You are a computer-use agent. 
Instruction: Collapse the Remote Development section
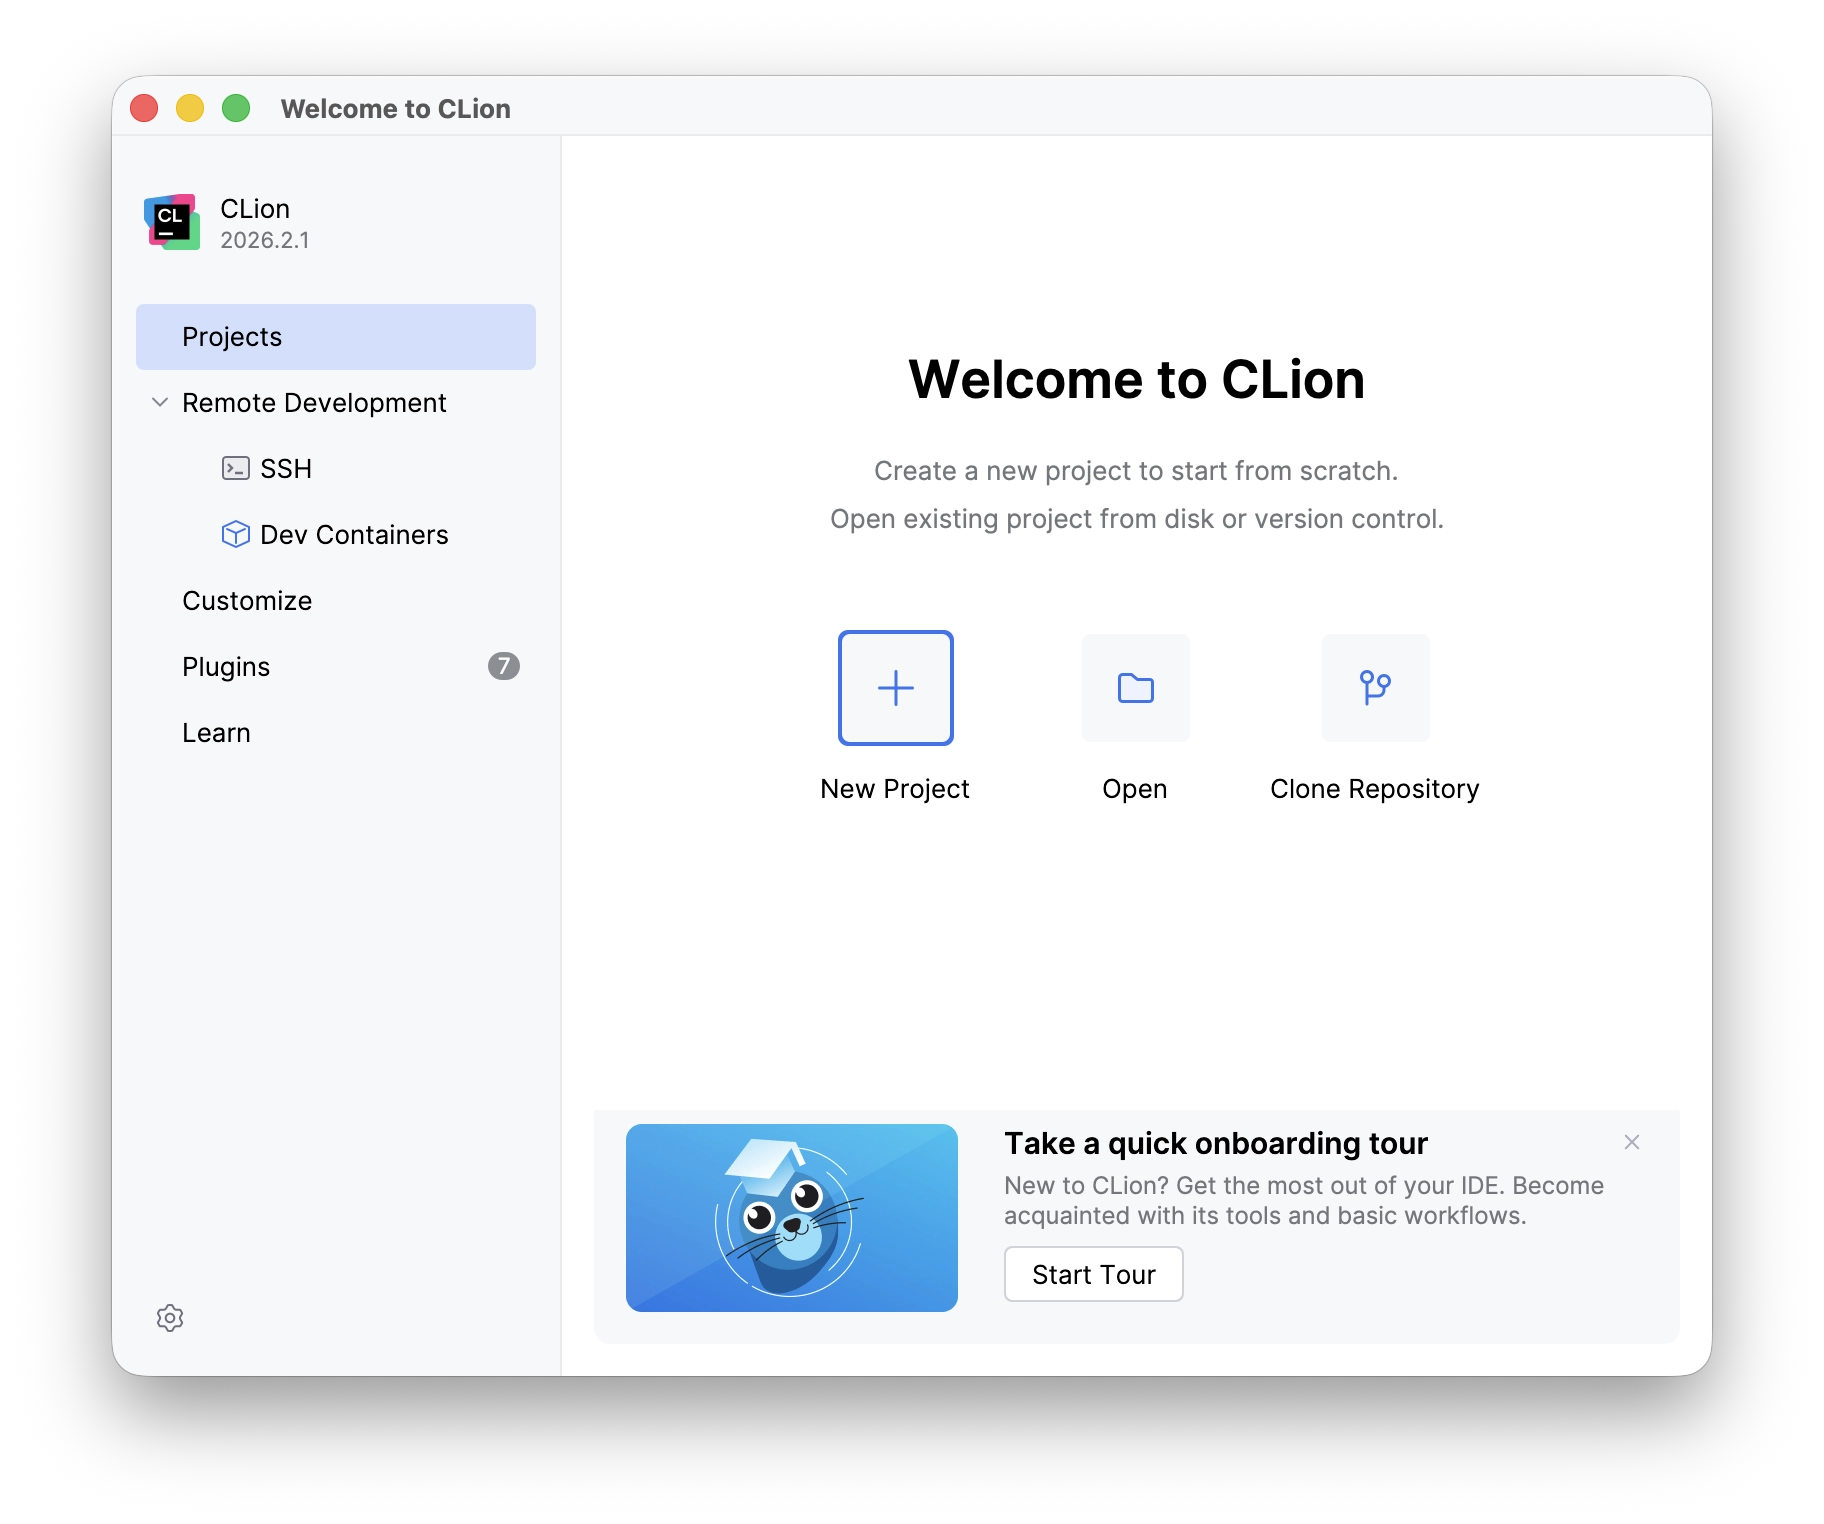point(159,402)
